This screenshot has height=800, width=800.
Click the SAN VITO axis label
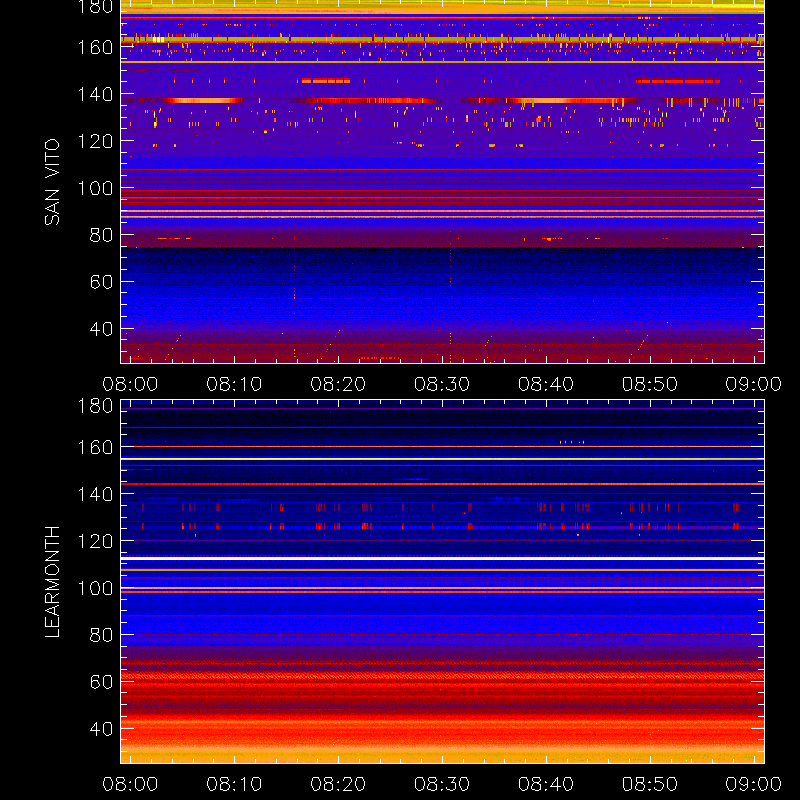pos(52,182)
